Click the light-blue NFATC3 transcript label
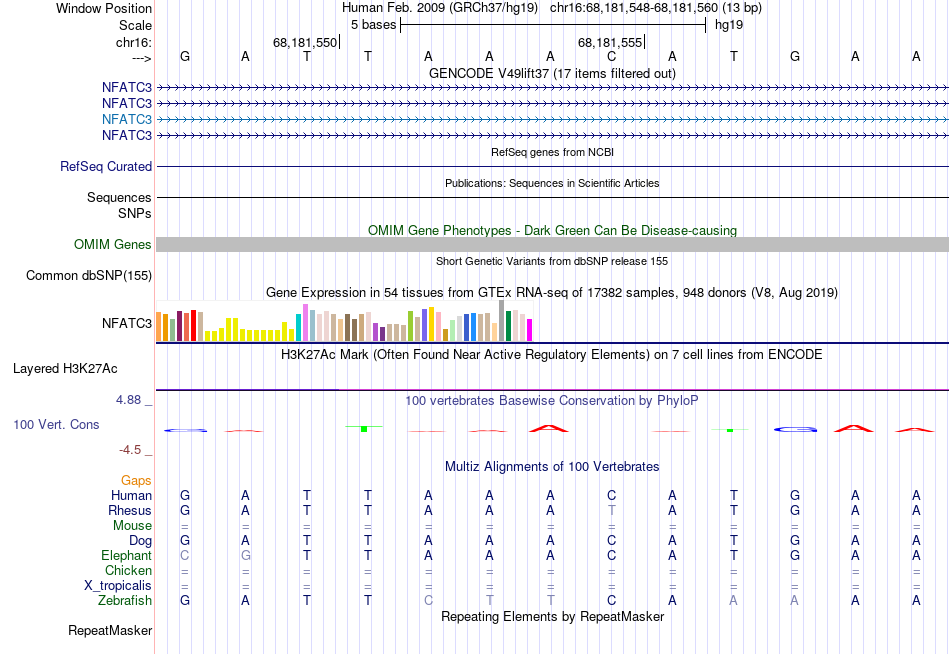950x654 pixels. tap(127, 119)
